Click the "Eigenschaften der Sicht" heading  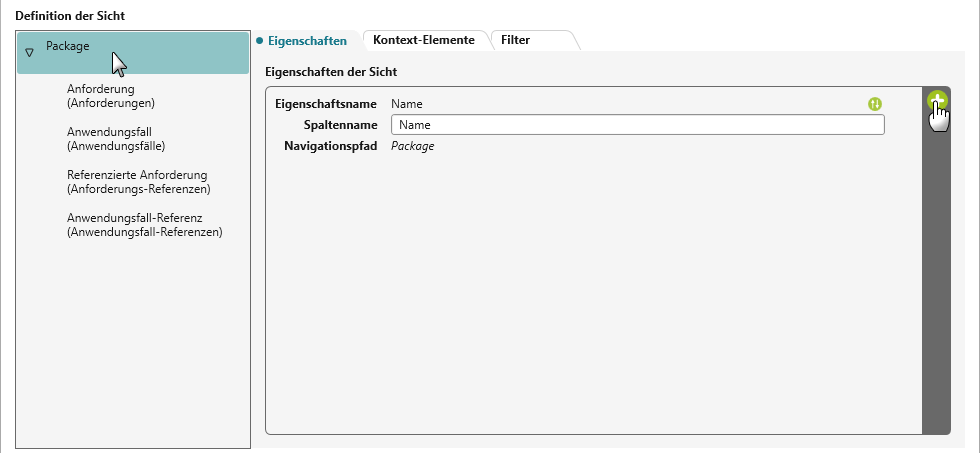click(x=331, y=73)
